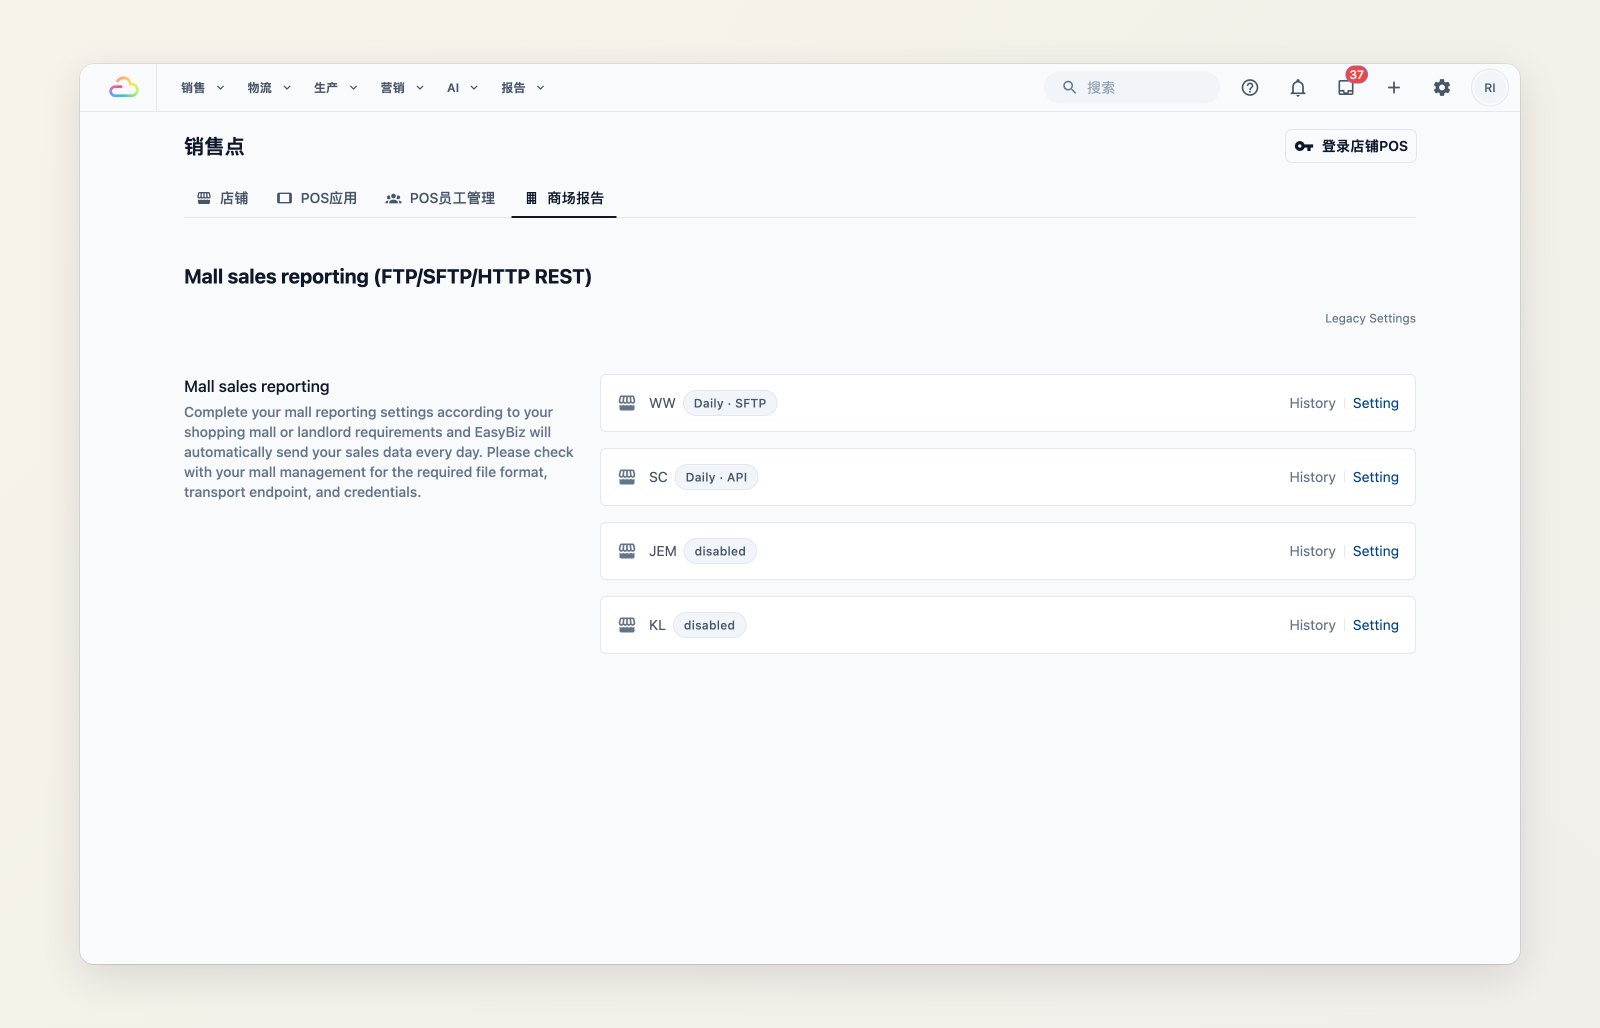Click the store icon beside WW
The height and width of the screenshot is (1028, 1600).
627,403
